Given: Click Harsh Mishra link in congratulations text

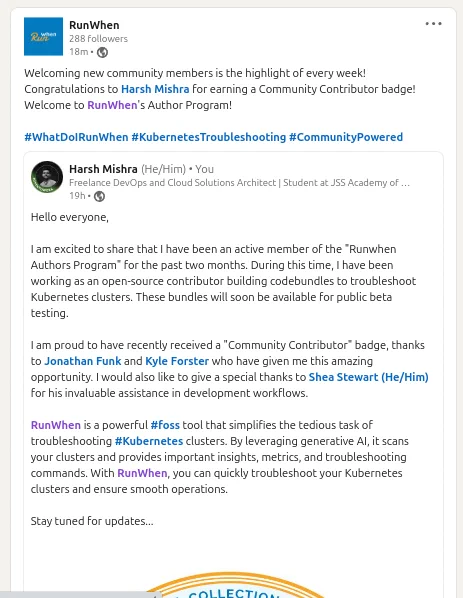Looking at the screenshot, I should [155, 89].
